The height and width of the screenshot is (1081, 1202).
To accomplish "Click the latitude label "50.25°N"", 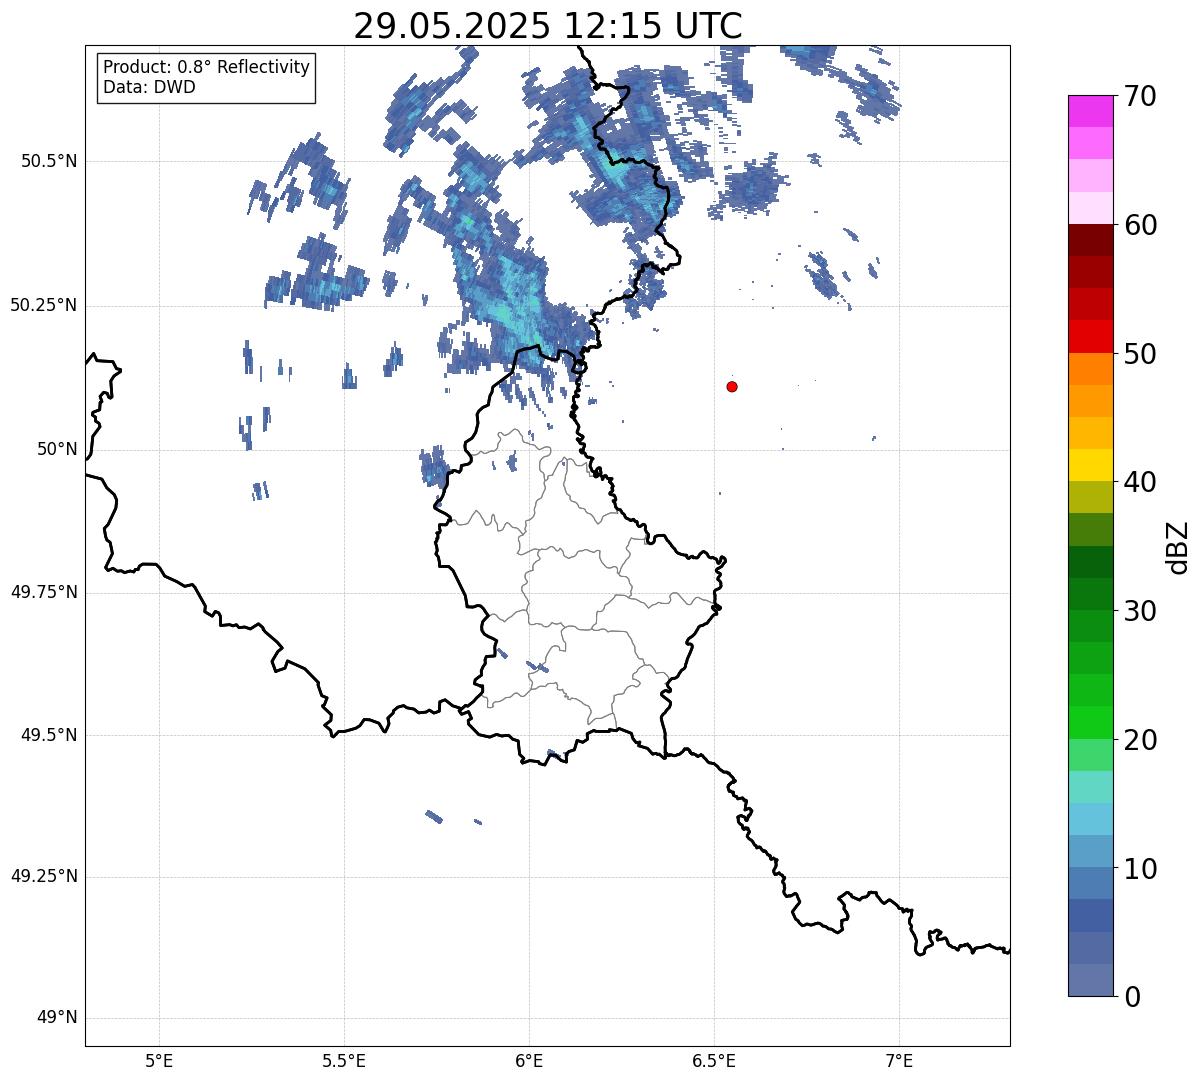I will (x=44, y=305).
